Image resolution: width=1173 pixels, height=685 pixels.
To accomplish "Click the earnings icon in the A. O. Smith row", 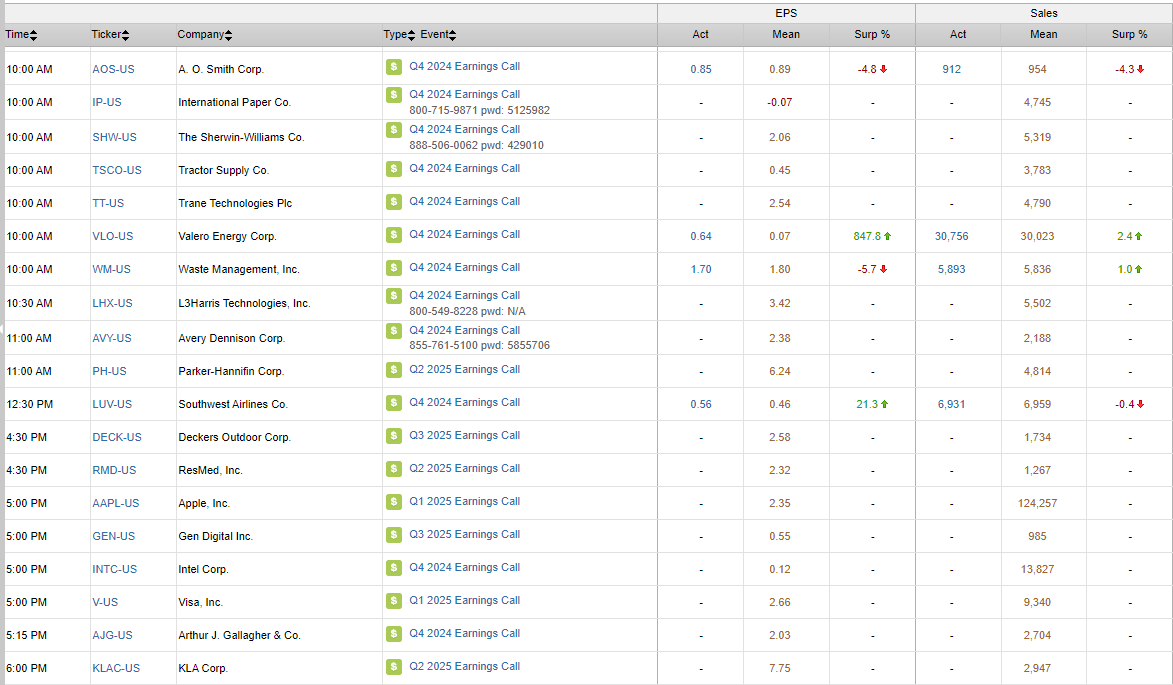I will coord(393,67).
